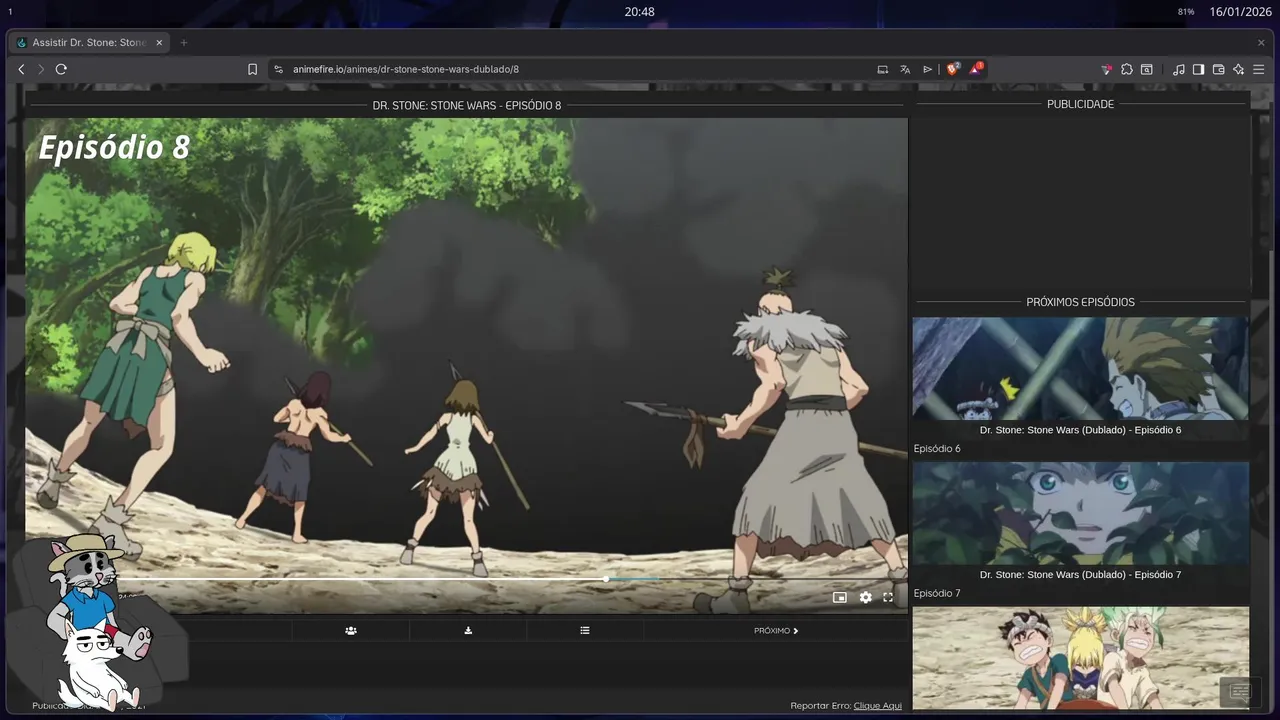Screen dimensions: 1280x720
Task: Click the clock showing 20:48 in the top bar
Action: tap(640, 12)
